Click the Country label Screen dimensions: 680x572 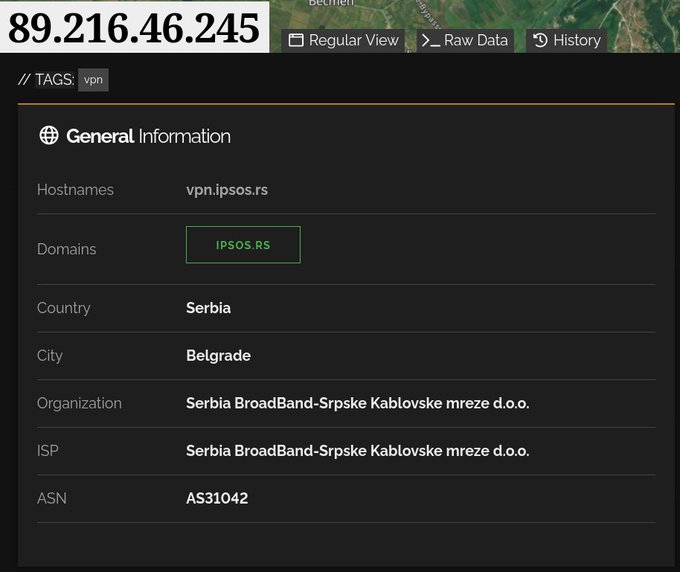[64, 308]
